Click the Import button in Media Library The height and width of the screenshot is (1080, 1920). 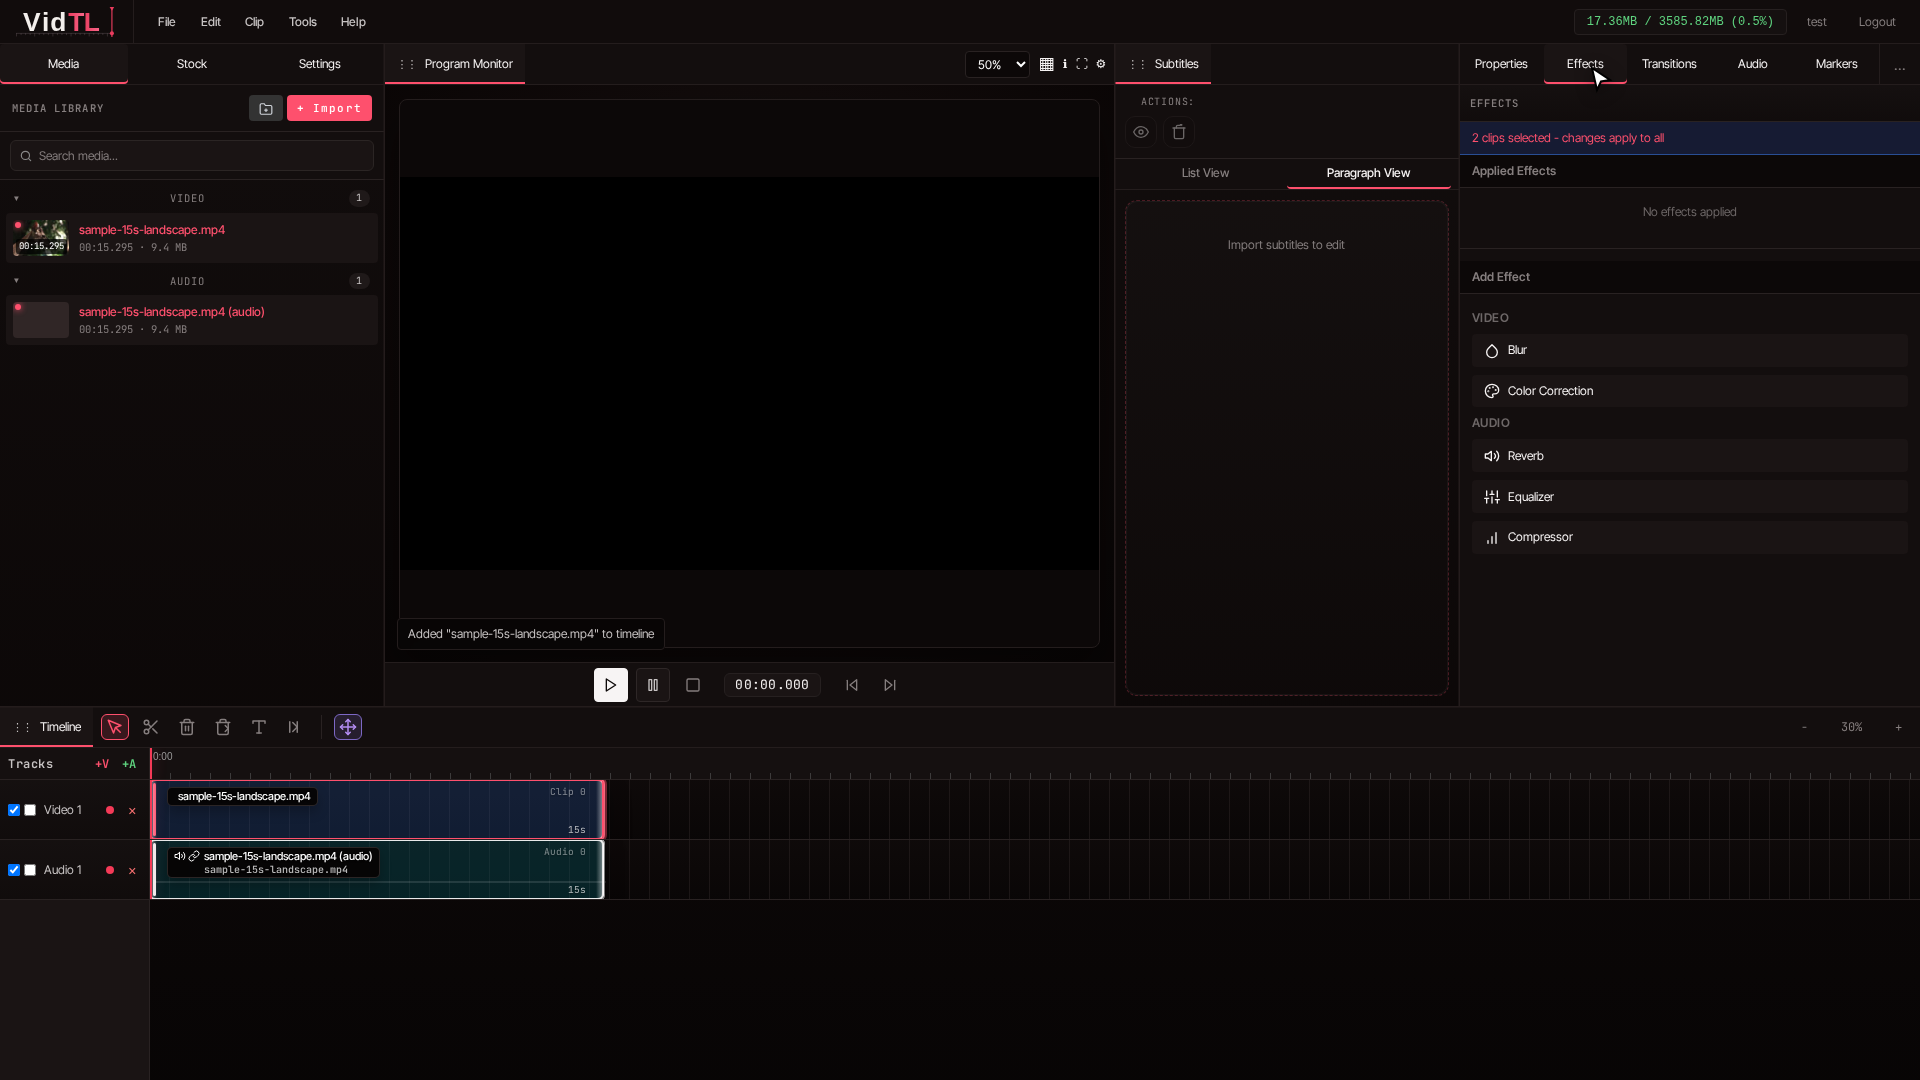(329, 108)
